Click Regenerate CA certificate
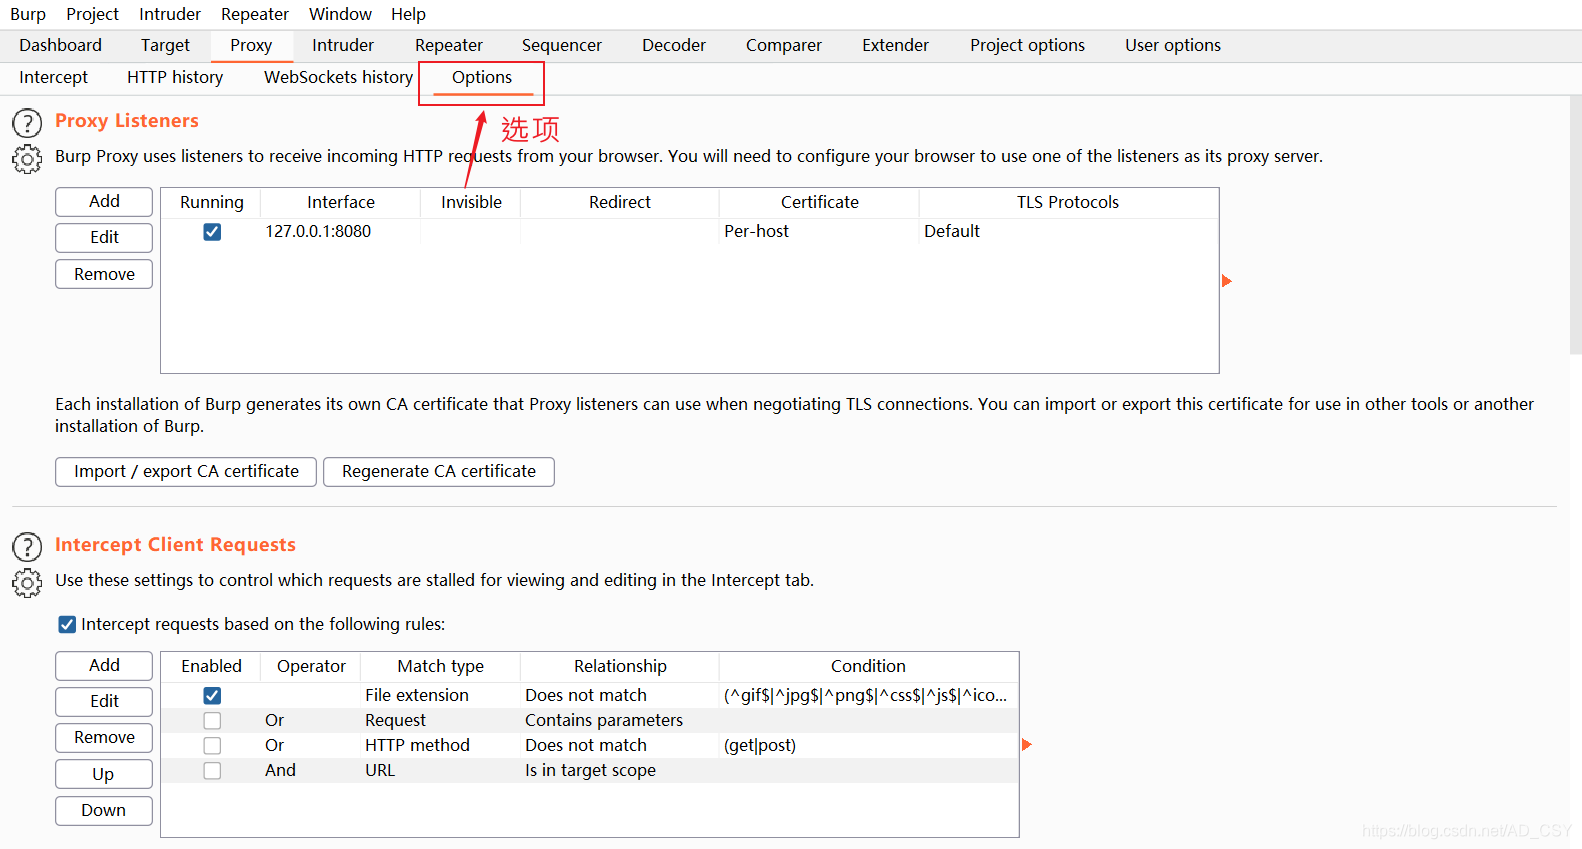1582x849 pixels. (x=439, y=471)
